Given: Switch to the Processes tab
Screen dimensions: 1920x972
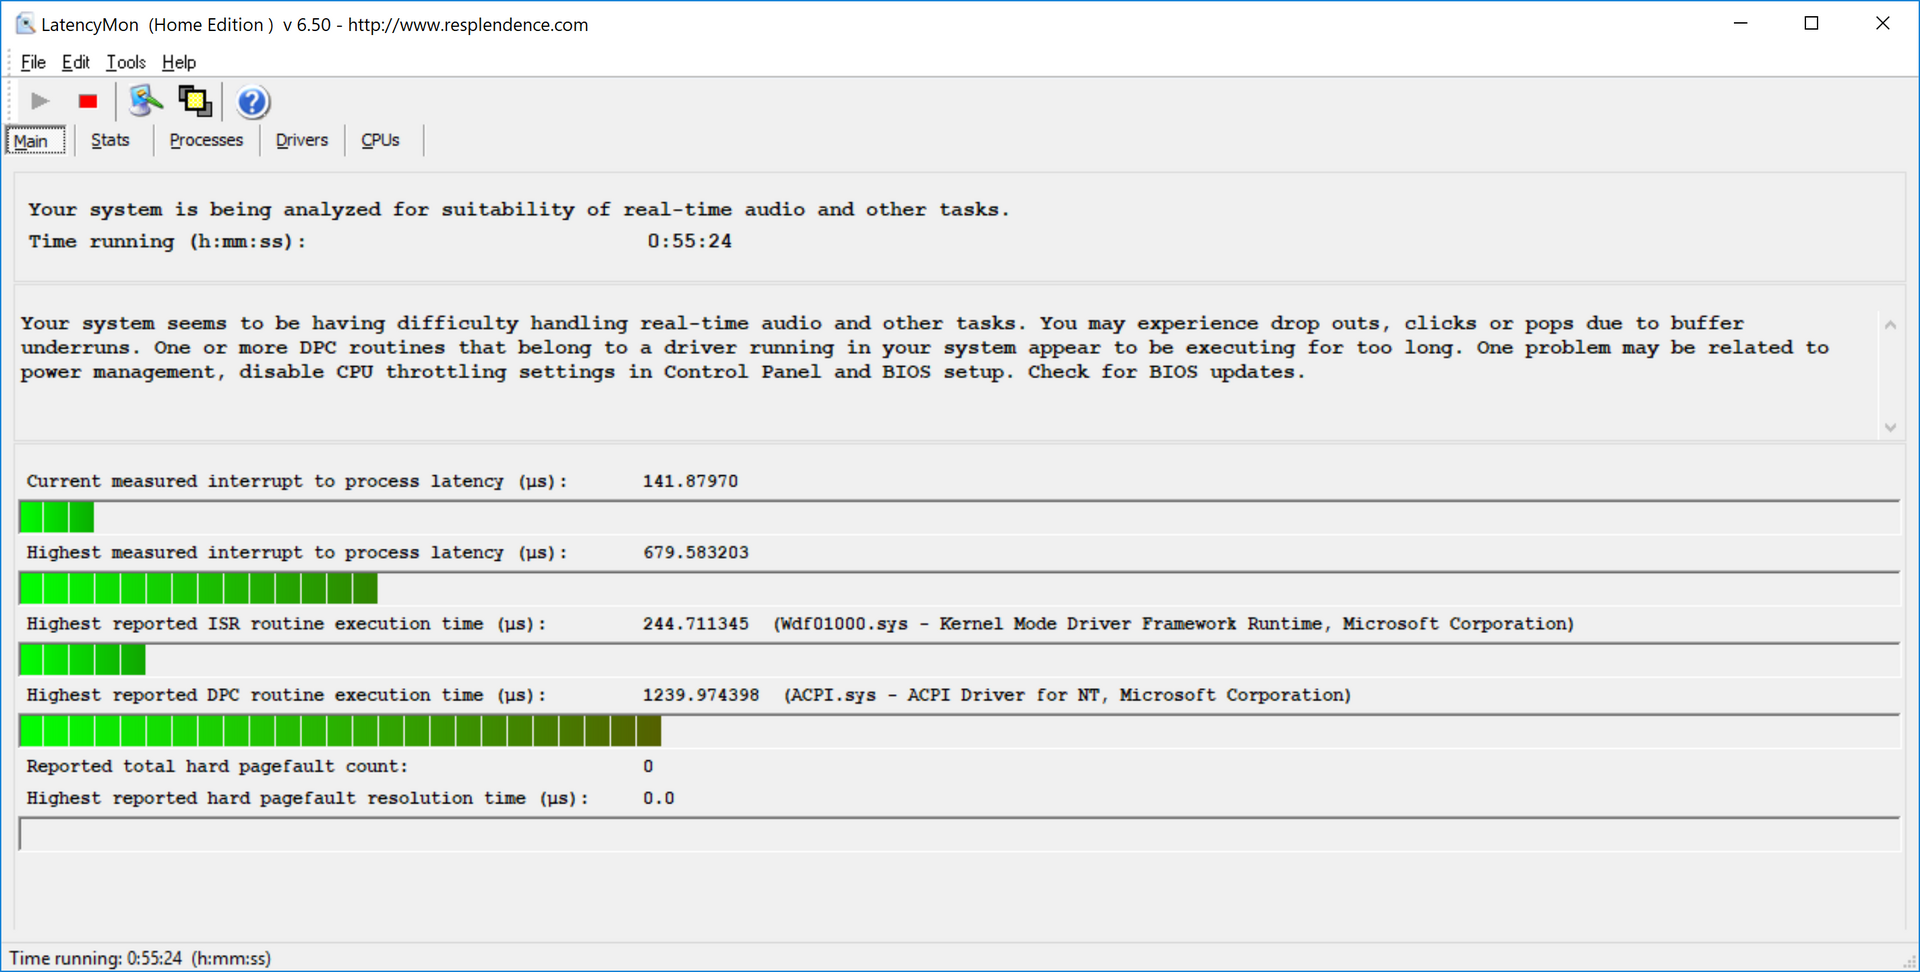Looking at the screenshot, I should coord(206,140).
